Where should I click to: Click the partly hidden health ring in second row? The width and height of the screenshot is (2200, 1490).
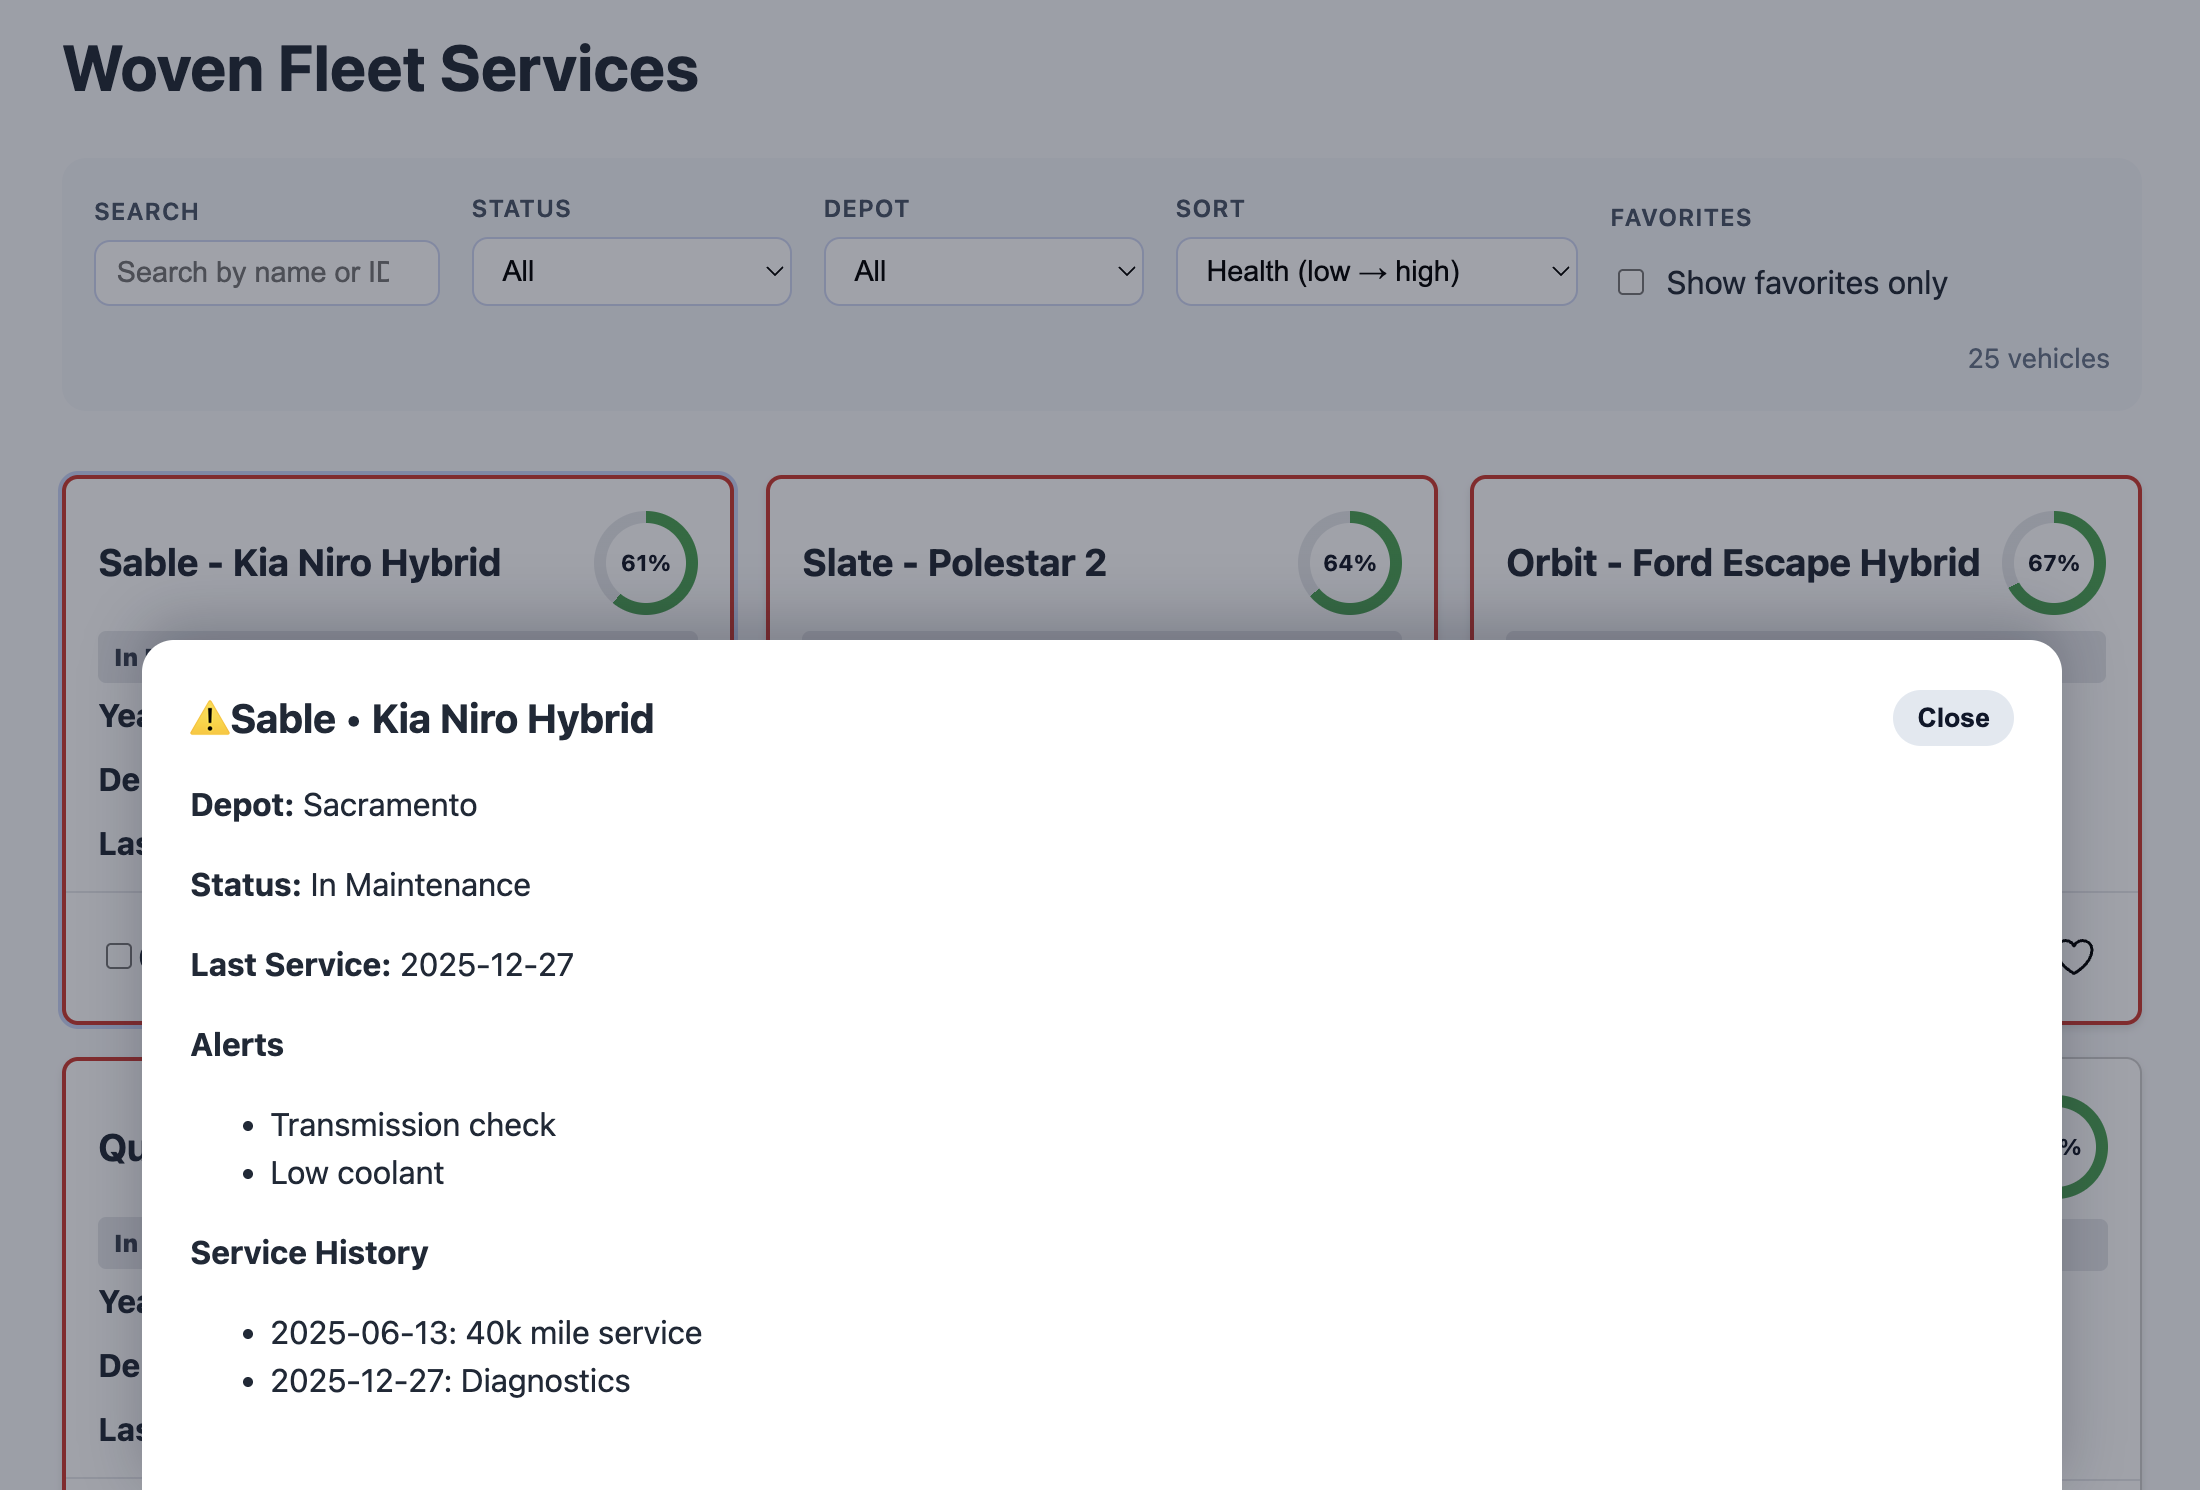(x=2080, y=1147)
